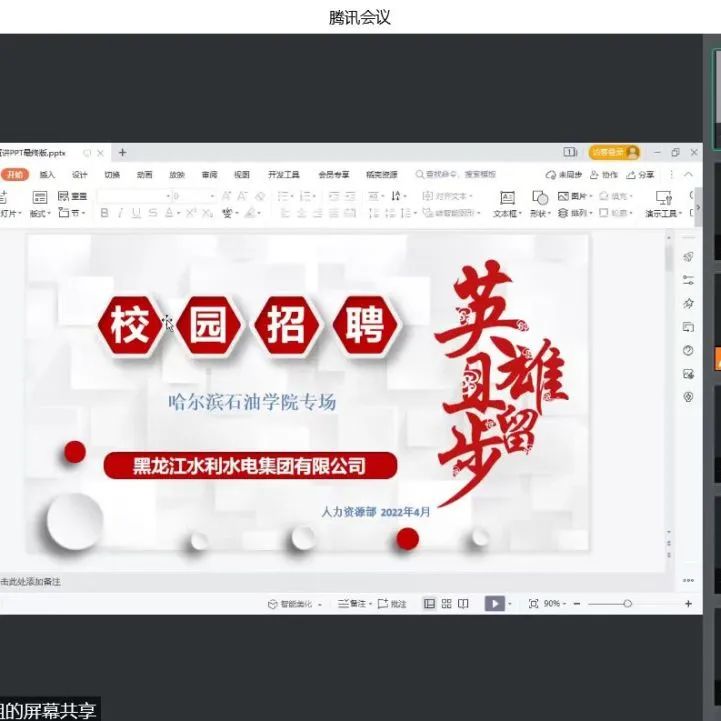This screenshot has height=721, width=721.
Task: Toggle italic text formatting
Action: pyautogui.click(x=120, y=213)
